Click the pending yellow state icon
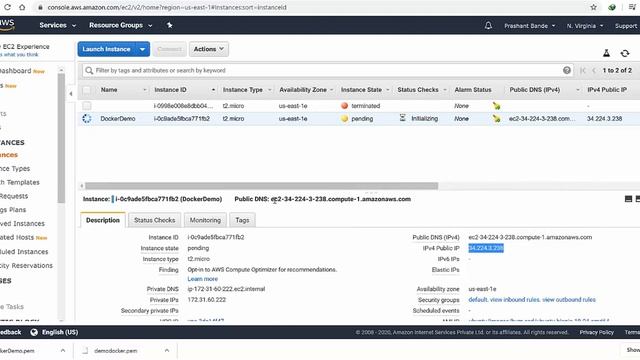This screenshot has height=360, width=640. pyautogui.click(x=344, y=119)
